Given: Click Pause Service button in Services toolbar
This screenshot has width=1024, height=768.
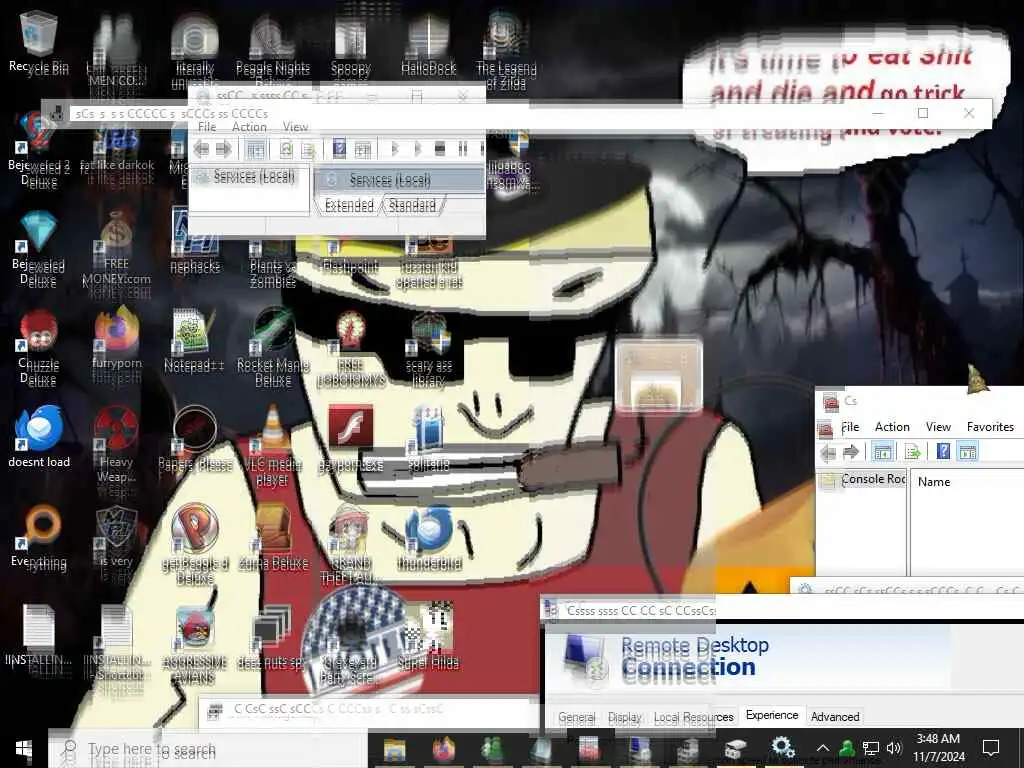Looking at the screenshot, I should coord(462,150).
